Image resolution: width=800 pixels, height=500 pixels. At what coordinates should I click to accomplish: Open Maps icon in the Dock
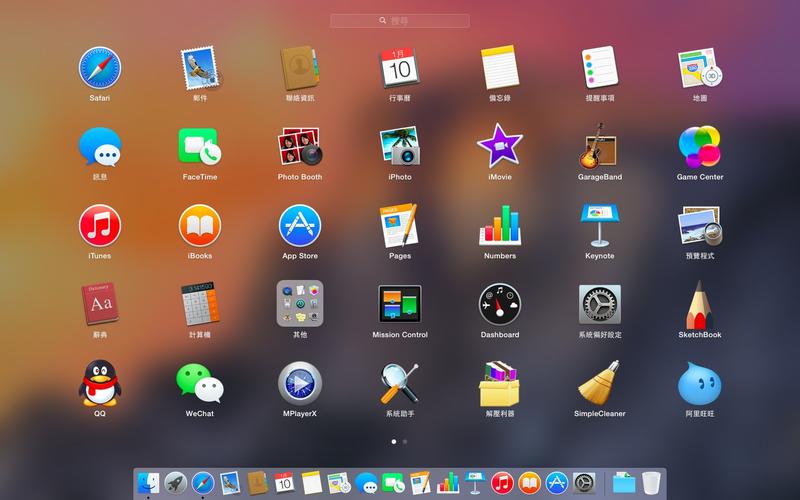339,483
